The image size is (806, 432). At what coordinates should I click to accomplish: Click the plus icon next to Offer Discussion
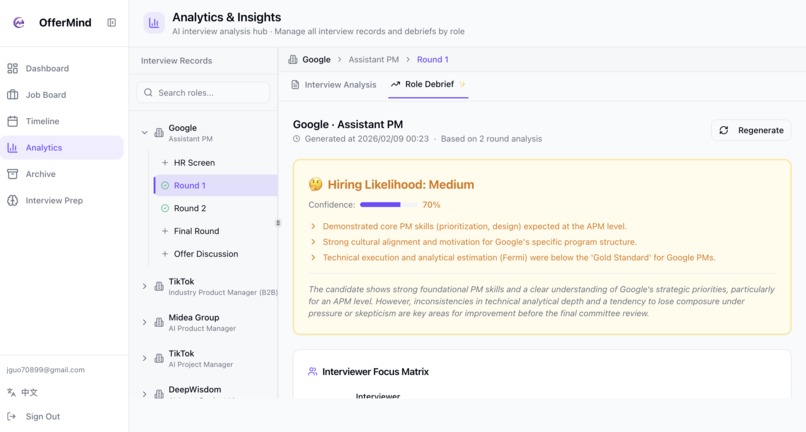tap(165, 254)
